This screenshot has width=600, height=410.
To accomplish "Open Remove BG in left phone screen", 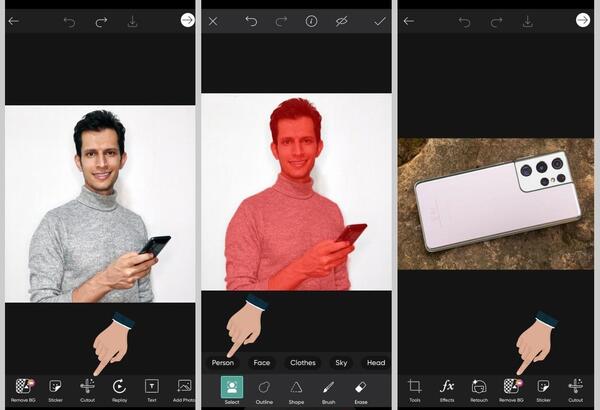I will point(24,390).
